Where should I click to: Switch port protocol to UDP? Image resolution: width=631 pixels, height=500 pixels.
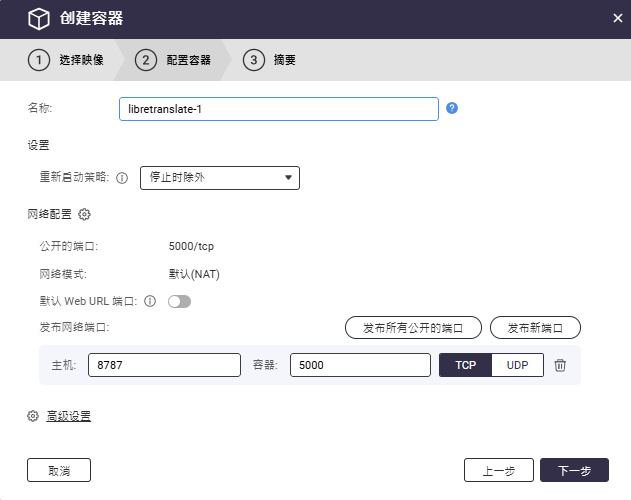[517, 366]
